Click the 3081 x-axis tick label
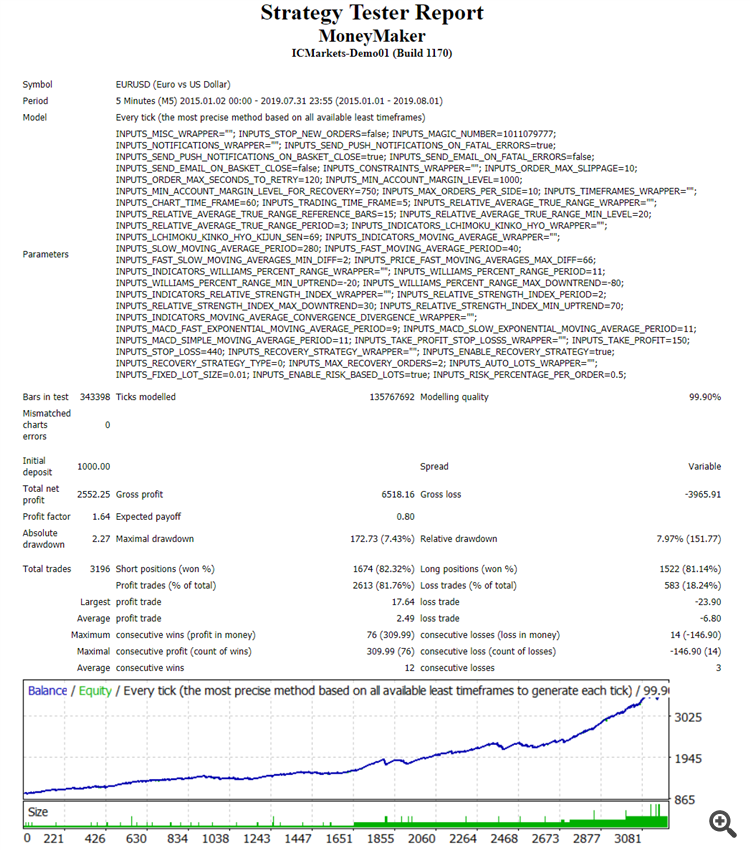This screenshot has width=750, height=850. tap(628, 839)
